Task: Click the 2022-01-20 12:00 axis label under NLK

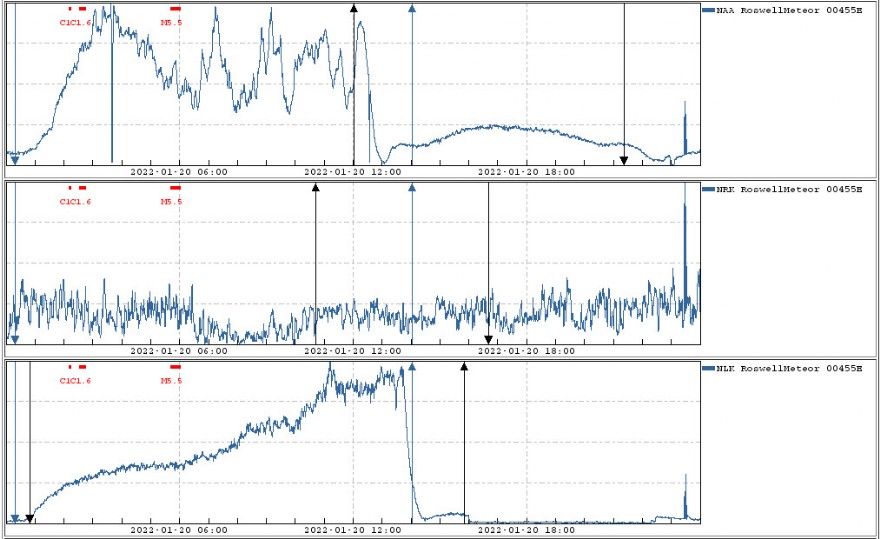Action: (x=353, y=530)
